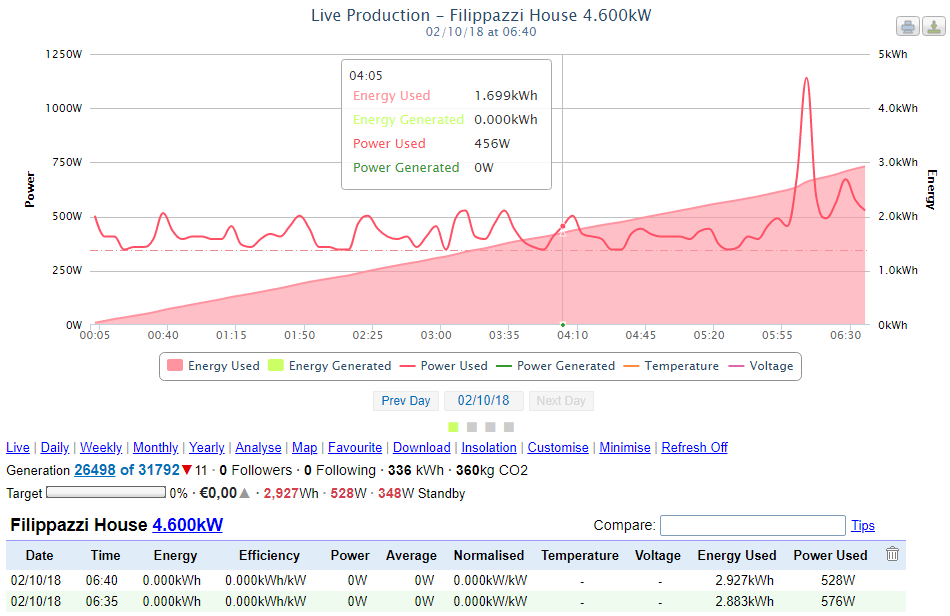Focus the Compare input field
This screenshot has height=616, width=950.
coord(752,525)
